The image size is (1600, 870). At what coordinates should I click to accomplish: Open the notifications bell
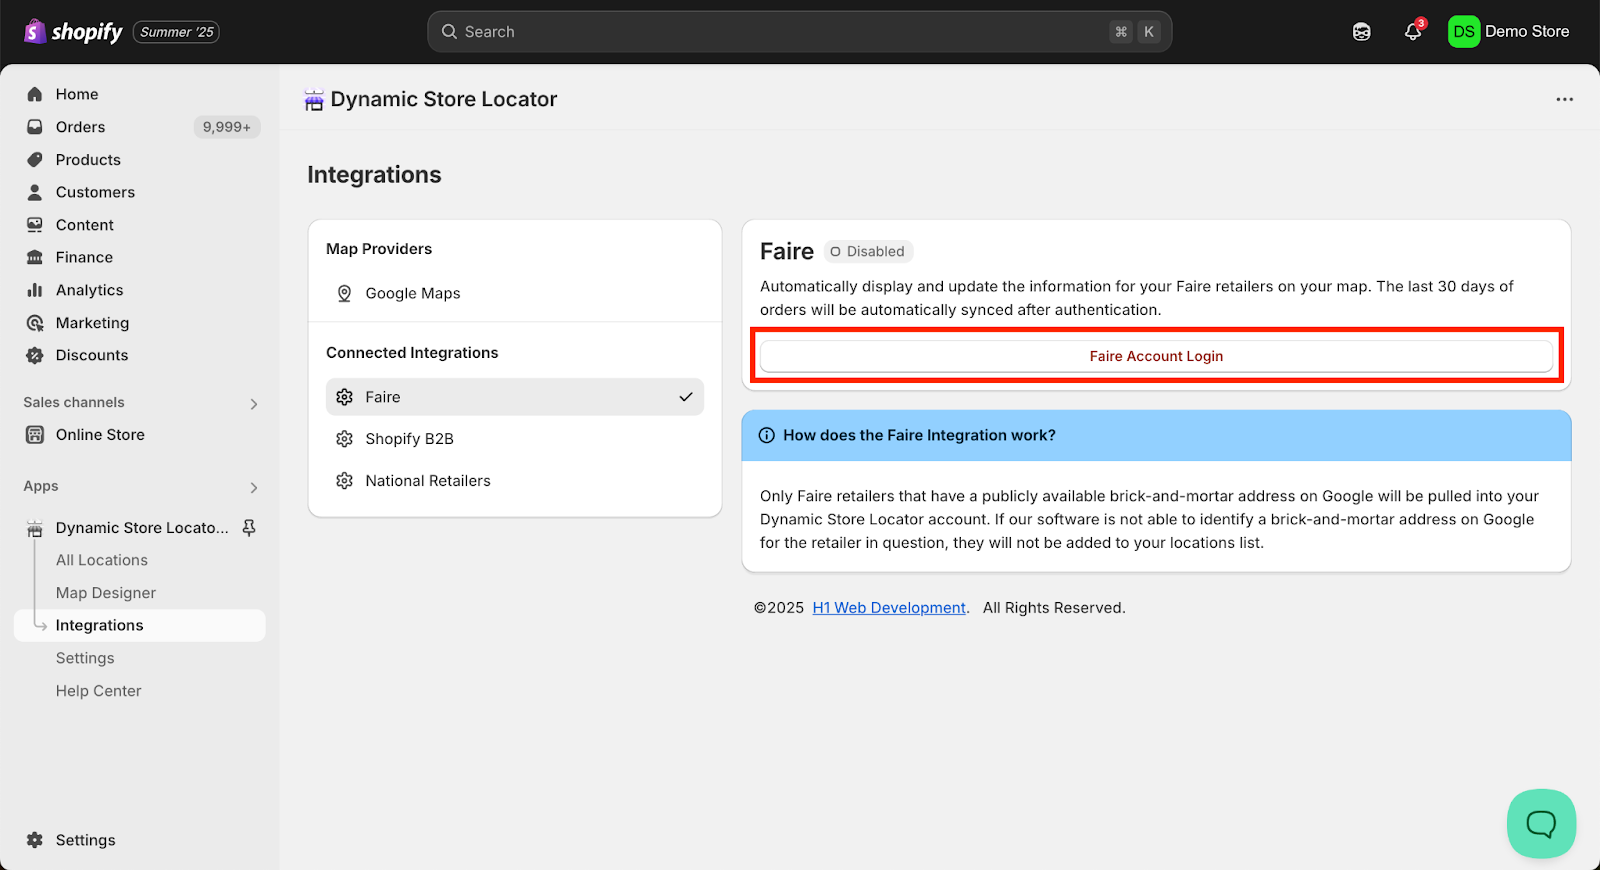pos(1413,32)
